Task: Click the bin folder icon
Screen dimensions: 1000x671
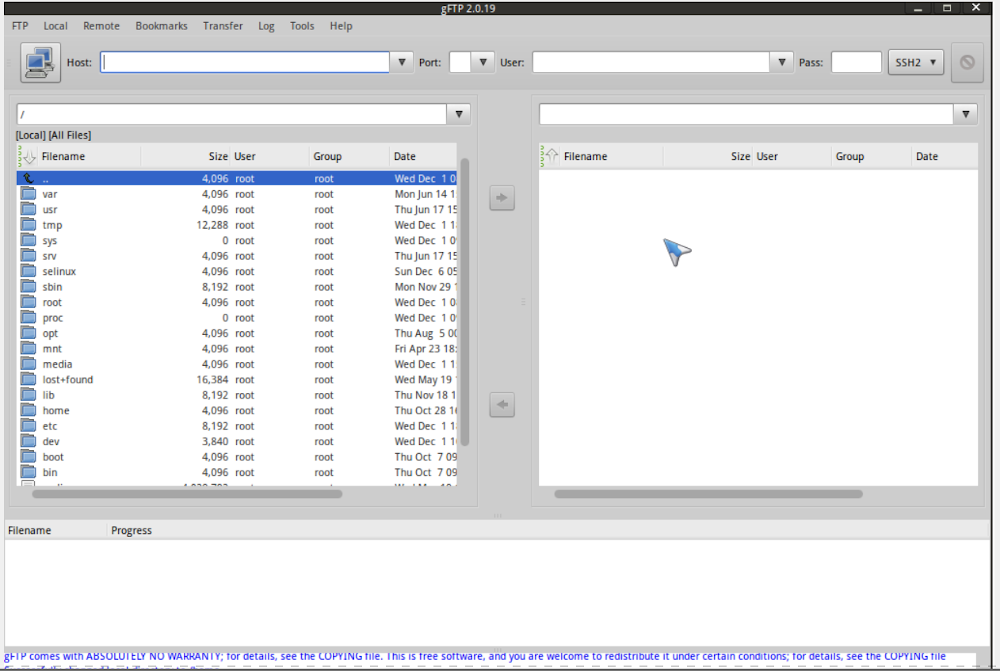Action: click(x=28, y=472)
